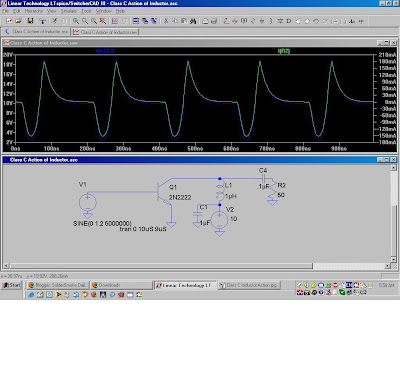Select the Draw Wire pencil tool

click(226, 21)
